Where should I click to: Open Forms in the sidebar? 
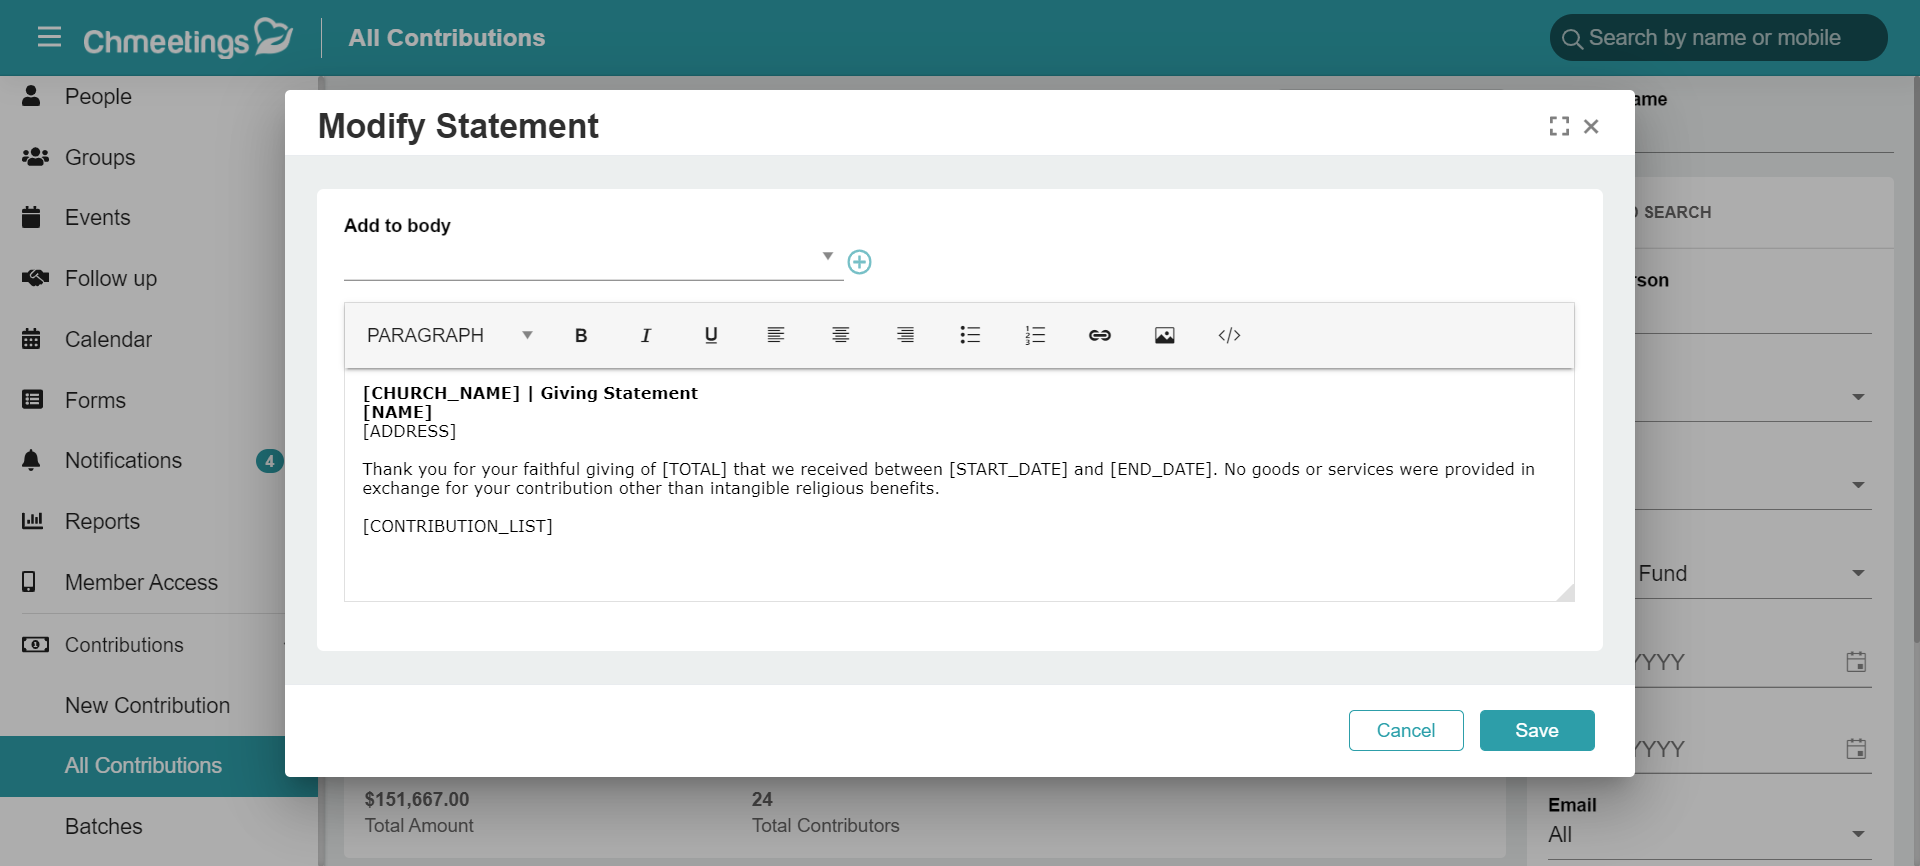95,400
